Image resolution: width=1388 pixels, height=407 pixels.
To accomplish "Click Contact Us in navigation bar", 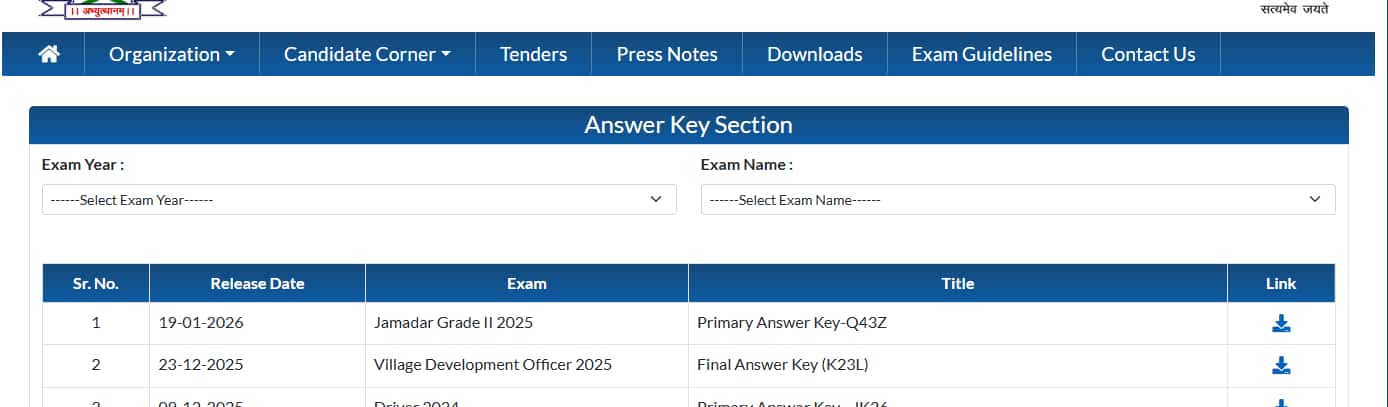I will pyautogui.click(x=1148, y=54).
